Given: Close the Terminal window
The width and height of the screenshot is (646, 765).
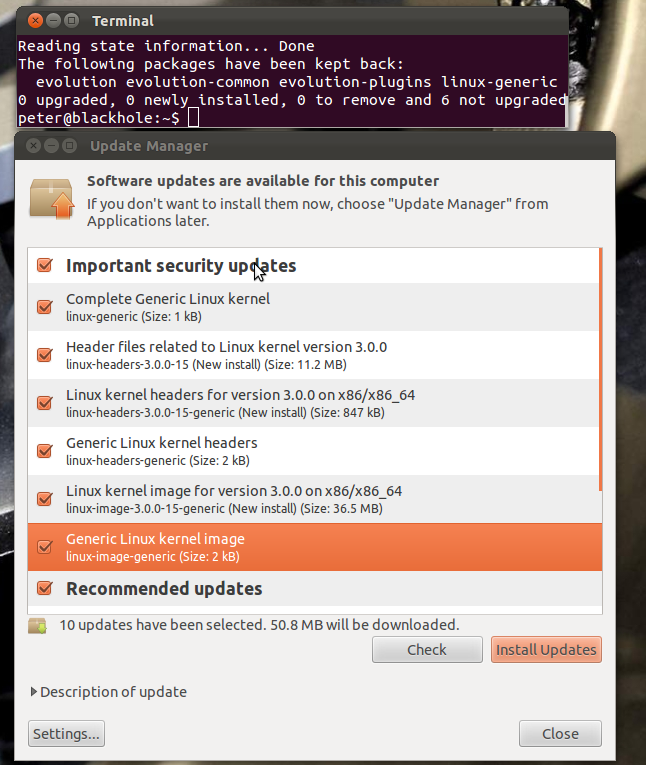Looking at the screenshot, I should 34,21.
